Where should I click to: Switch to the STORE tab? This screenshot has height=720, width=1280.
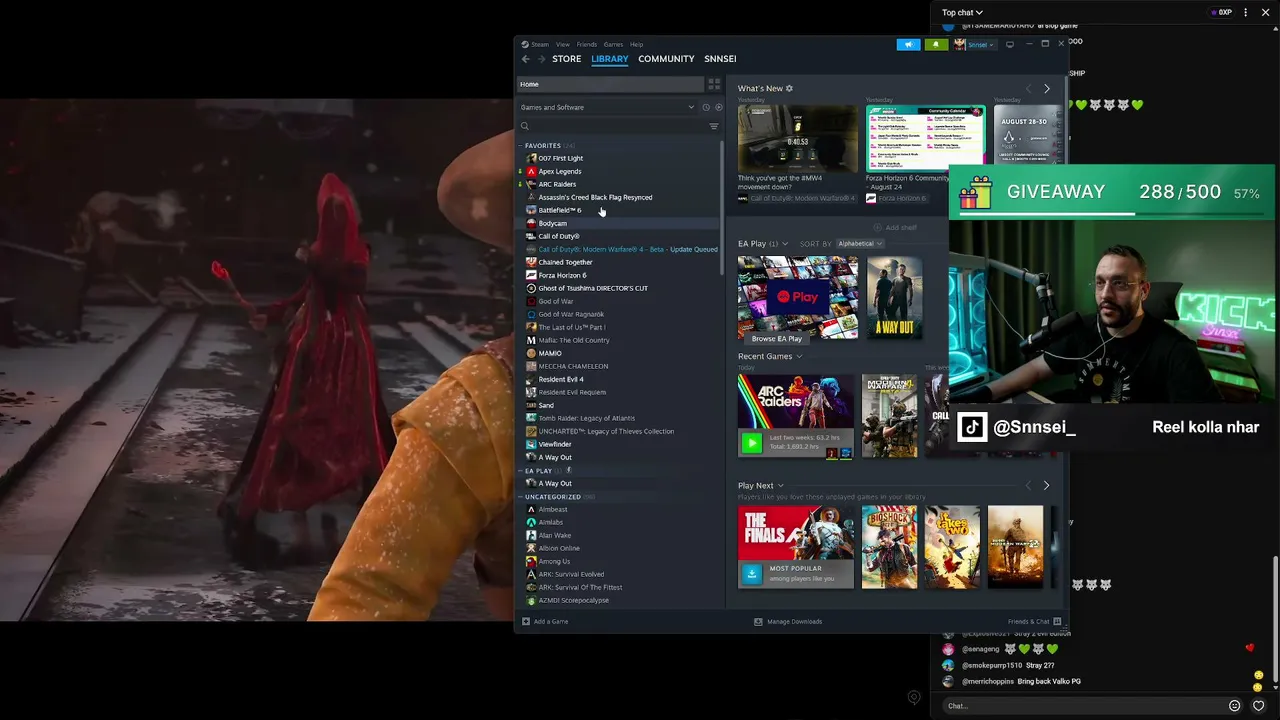(566, 59)
